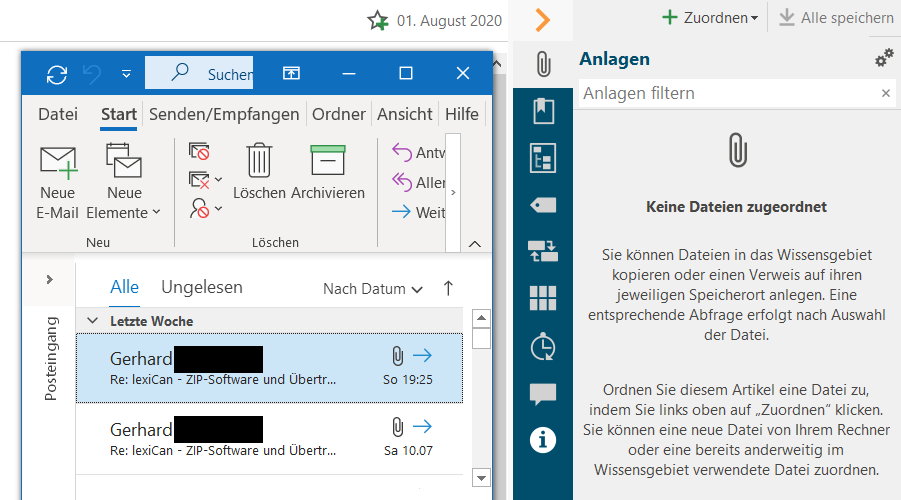Collapse the Letzte Woche group
The height and width of the screenshot is (500, 901).
[x=94, y=321]
